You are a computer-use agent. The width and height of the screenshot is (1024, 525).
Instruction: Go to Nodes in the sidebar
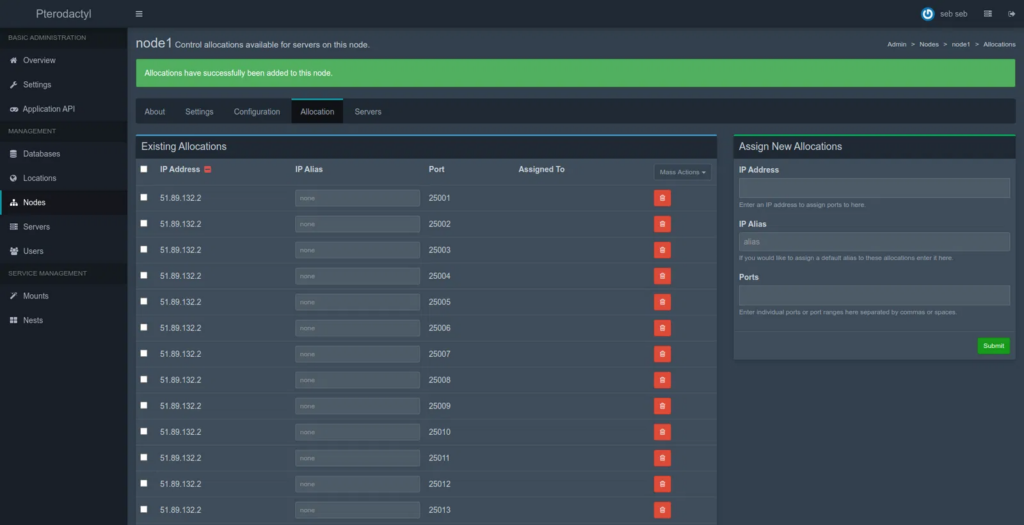click(x=34, y=203)
